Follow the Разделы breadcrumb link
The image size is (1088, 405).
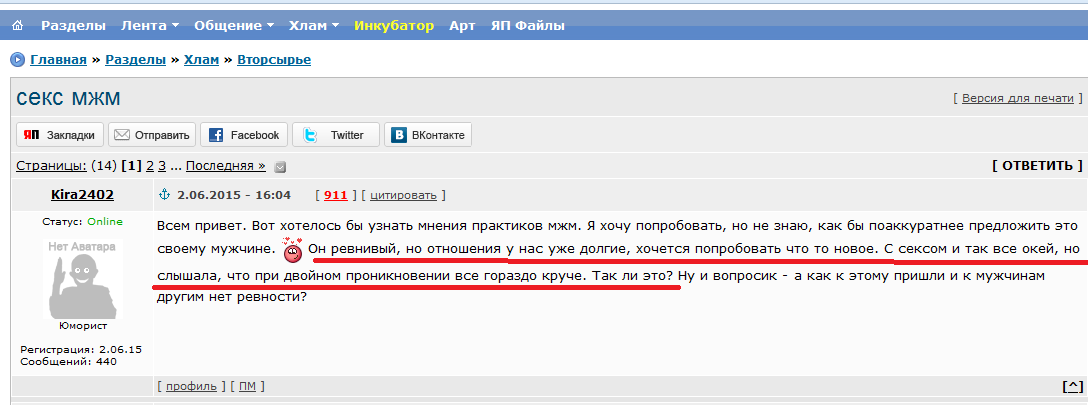coord(135,60)
